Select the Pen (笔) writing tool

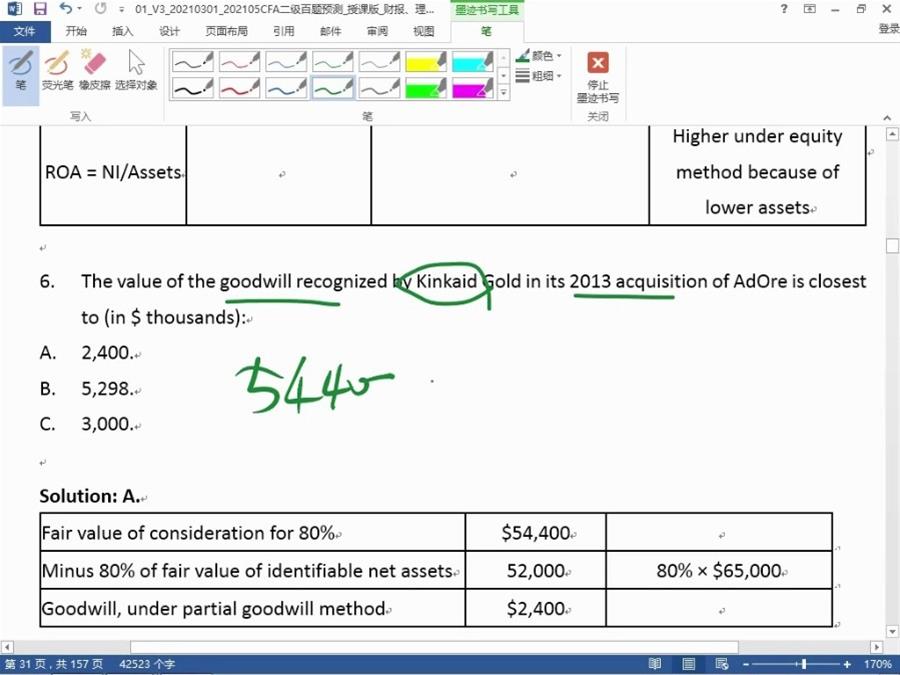click(x=21, y=71)
